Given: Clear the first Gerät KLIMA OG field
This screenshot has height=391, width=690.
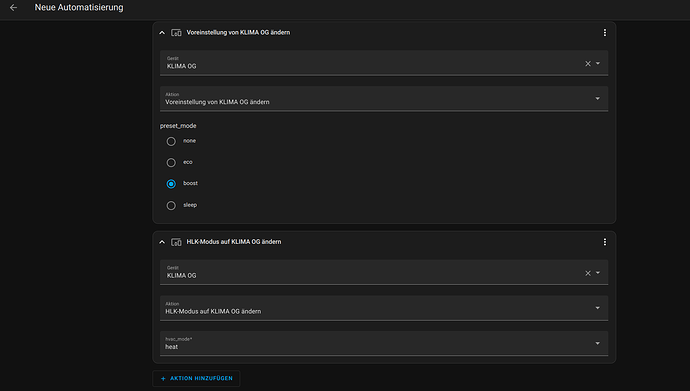Looking at the screenshot, I should click(x=587, y=64).
